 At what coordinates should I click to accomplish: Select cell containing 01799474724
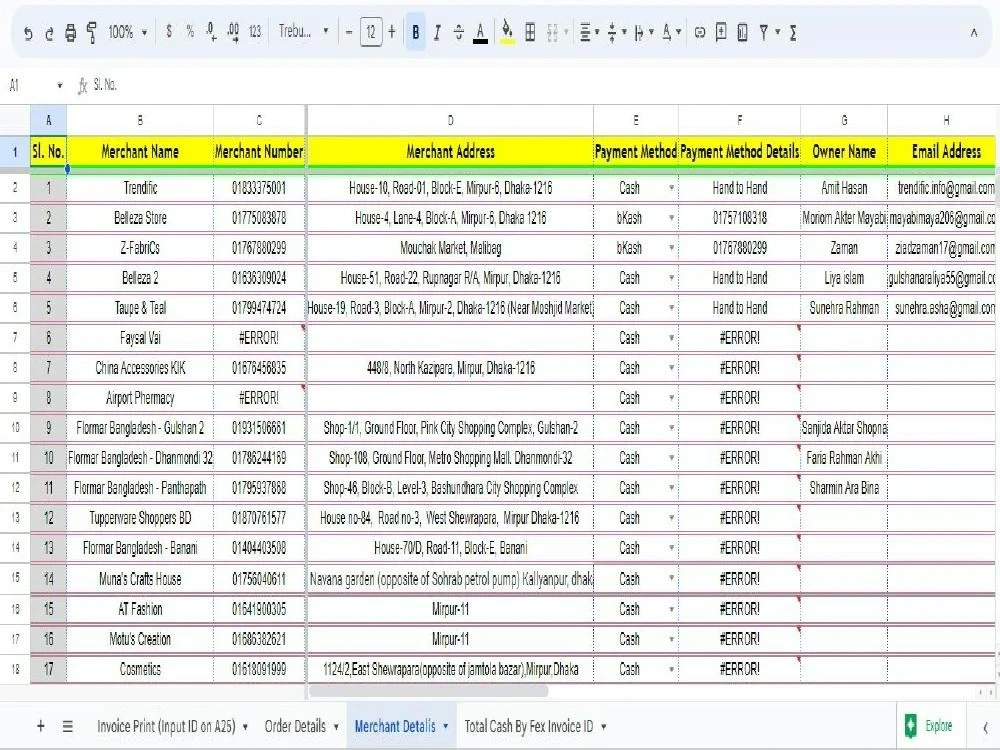(259, 308)
